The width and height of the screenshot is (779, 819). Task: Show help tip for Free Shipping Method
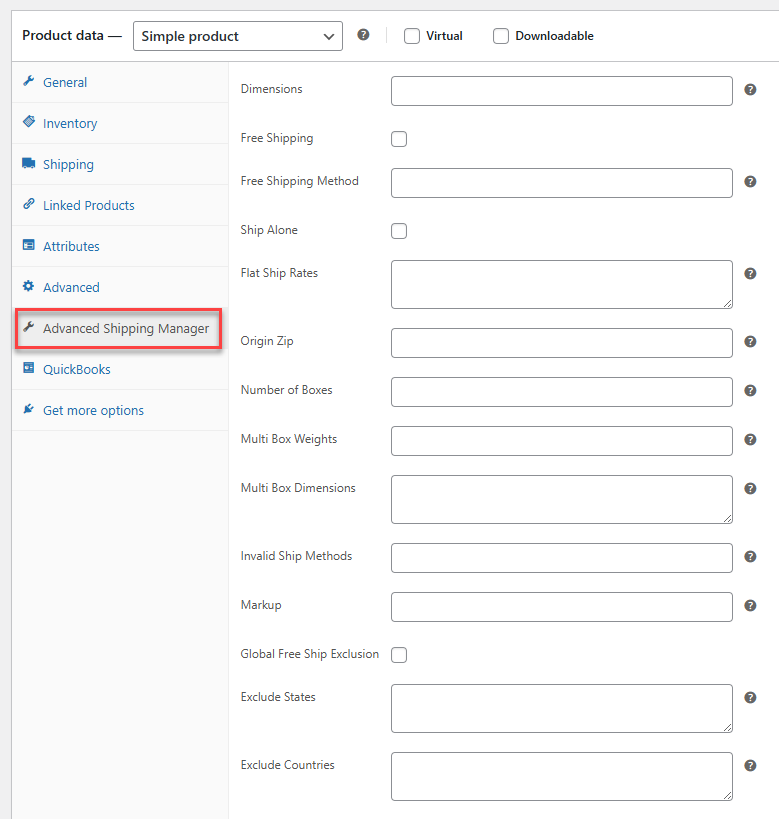tap(750, 182)
